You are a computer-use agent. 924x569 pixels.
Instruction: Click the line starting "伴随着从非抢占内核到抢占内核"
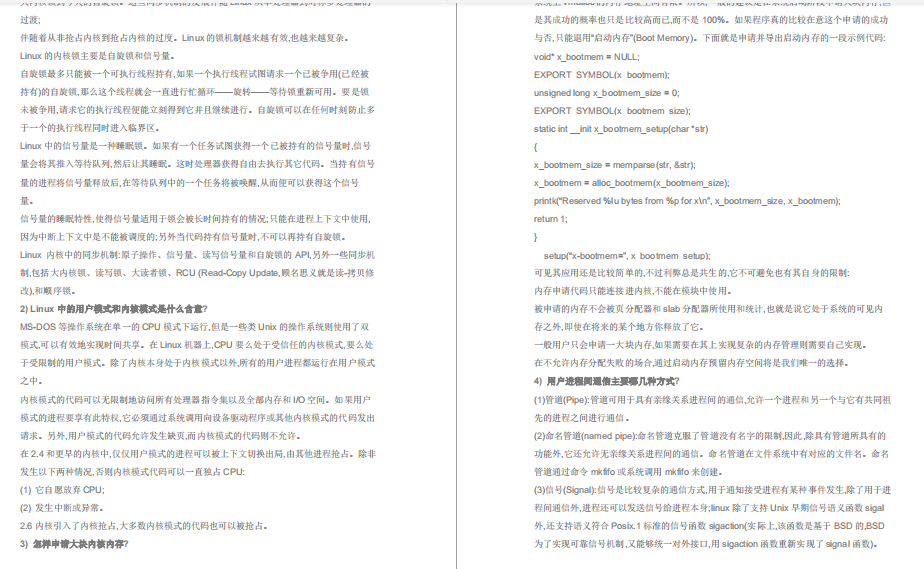click(x=184, y=38)
